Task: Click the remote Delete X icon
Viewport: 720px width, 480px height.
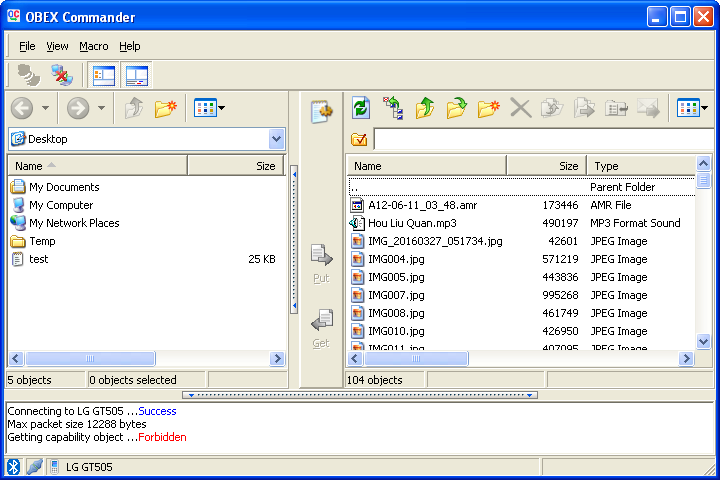Action: point(521,108)
